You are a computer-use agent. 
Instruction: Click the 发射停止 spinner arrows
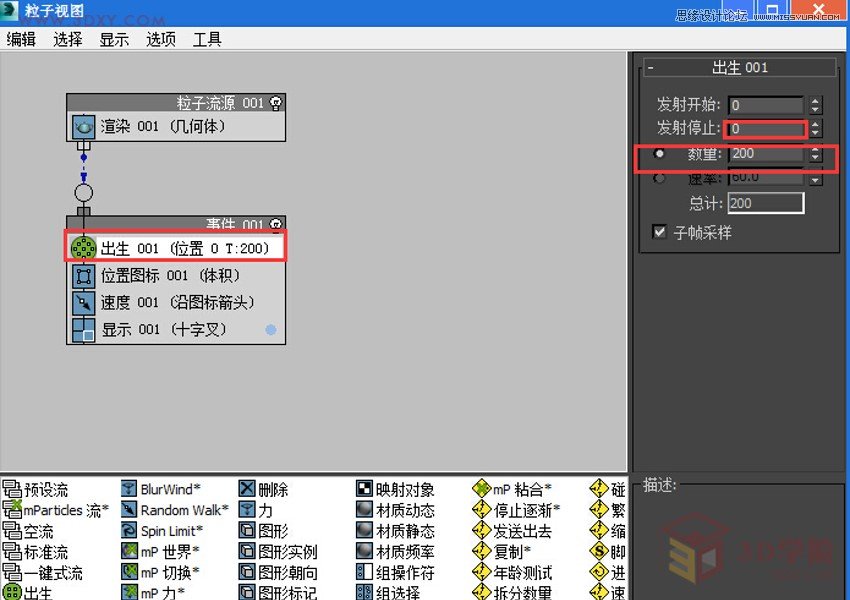(x=815, y=128)
